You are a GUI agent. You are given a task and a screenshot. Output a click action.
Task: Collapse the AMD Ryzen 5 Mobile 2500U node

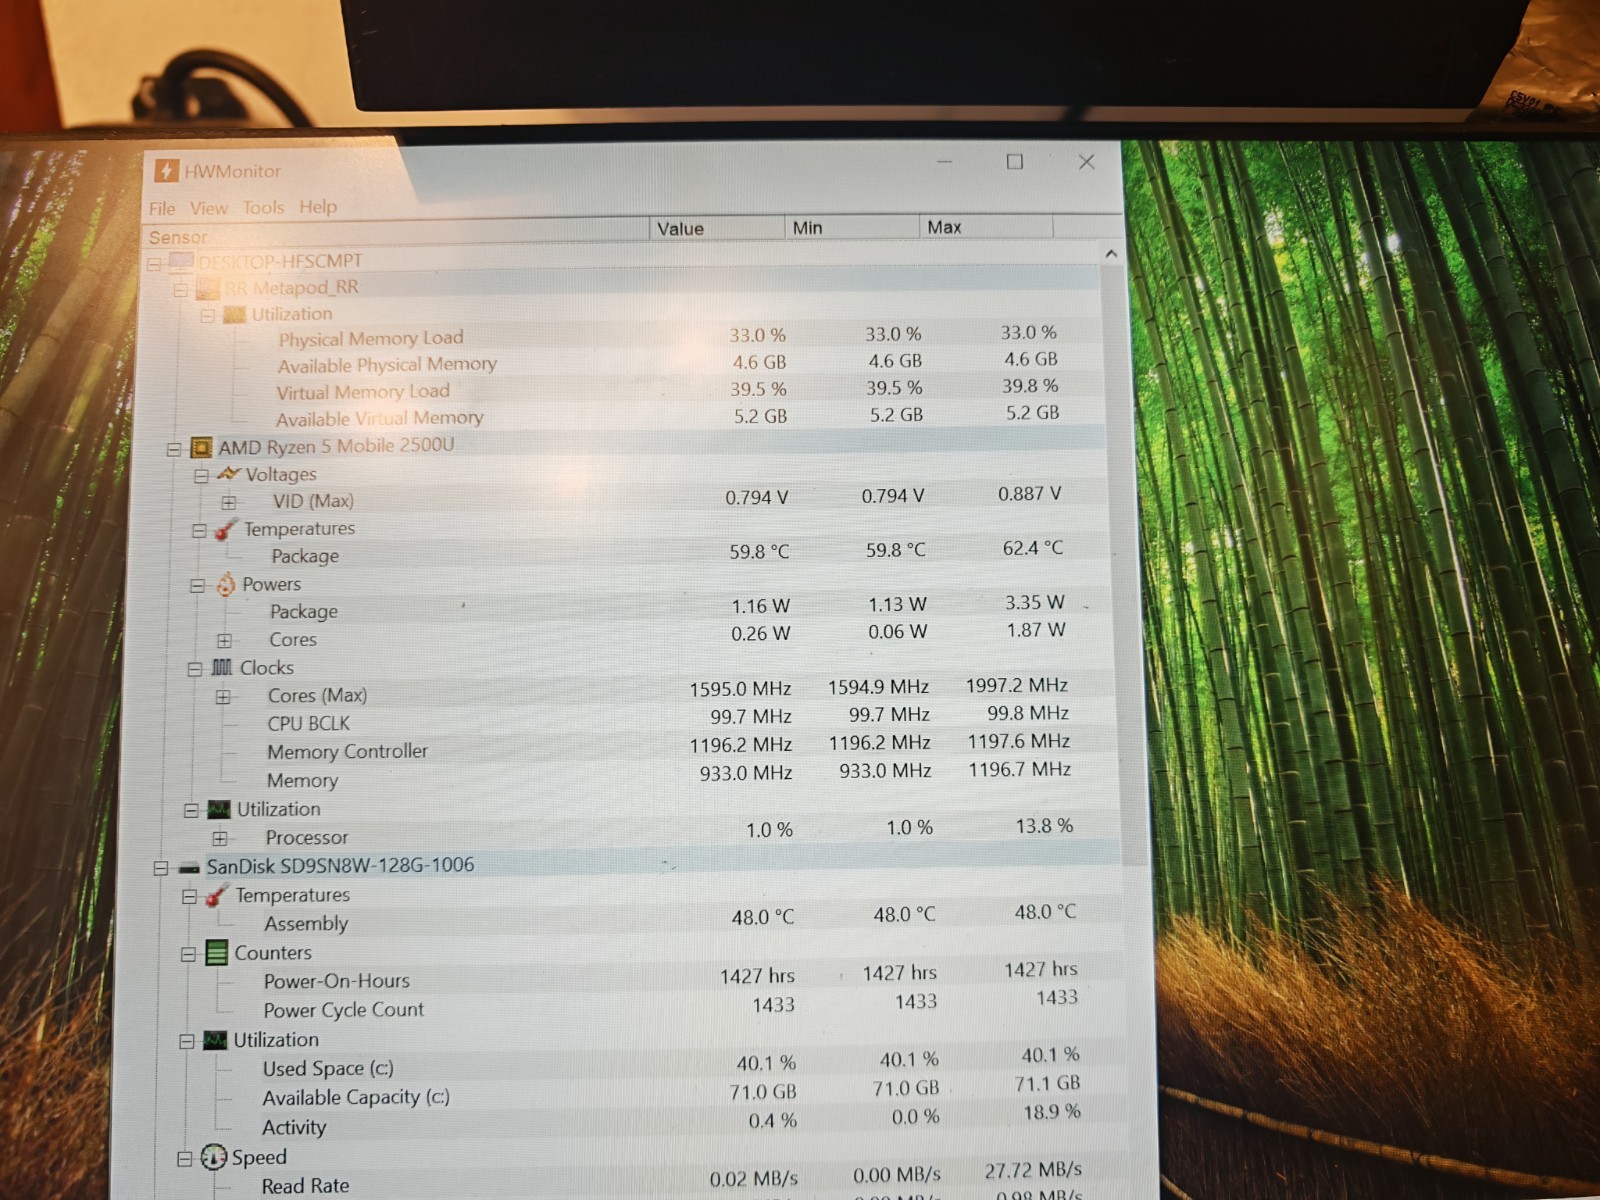click(173, 450)
